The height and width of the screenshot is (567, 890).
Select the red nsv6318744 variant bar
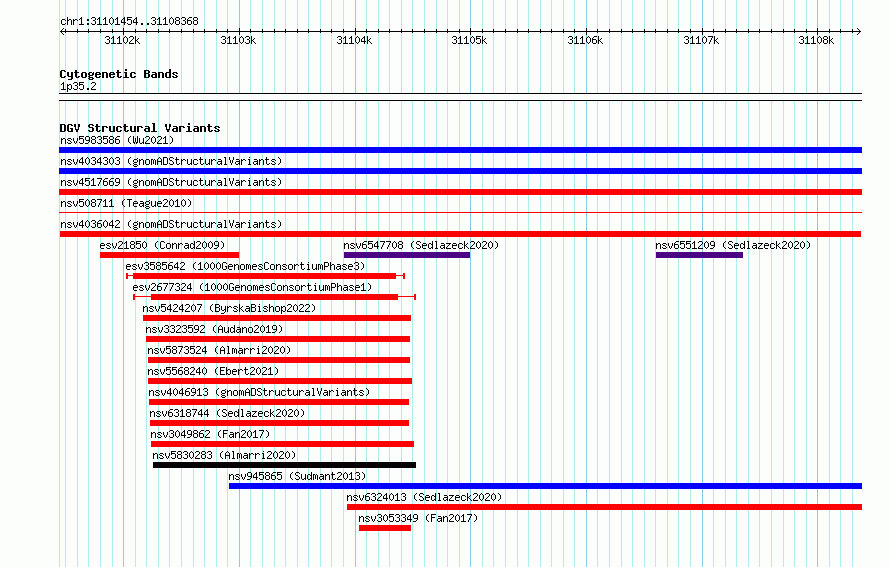pos(279,423)
